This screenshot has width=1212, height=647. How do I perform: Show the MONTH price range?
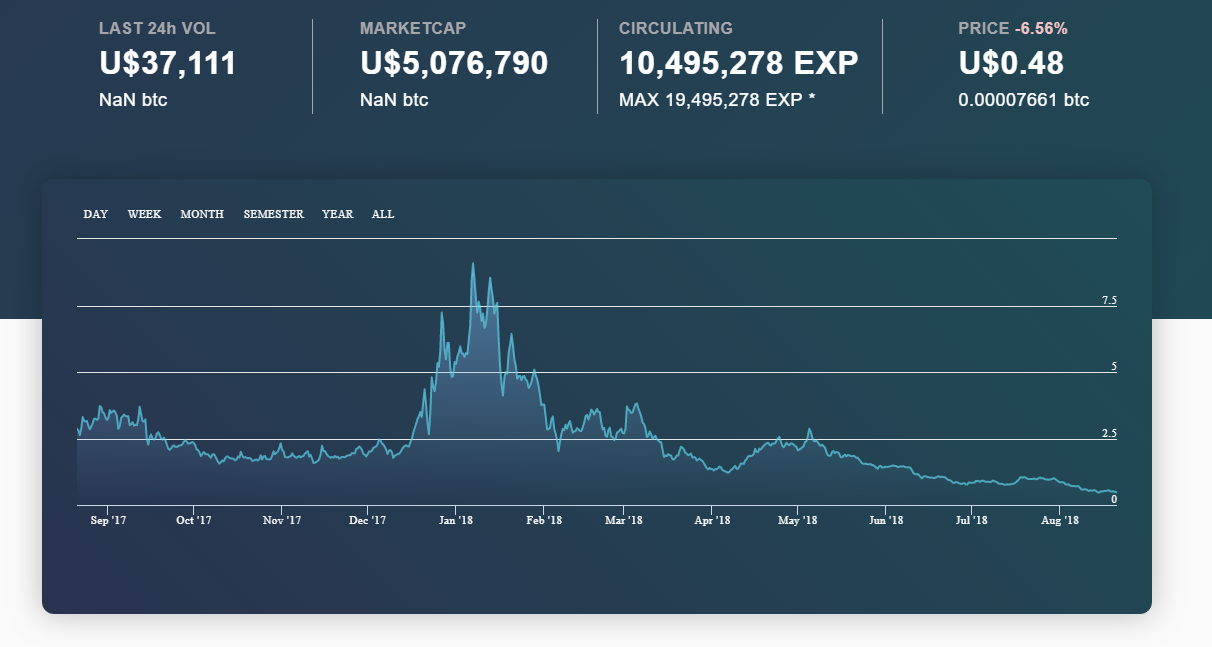202,214
